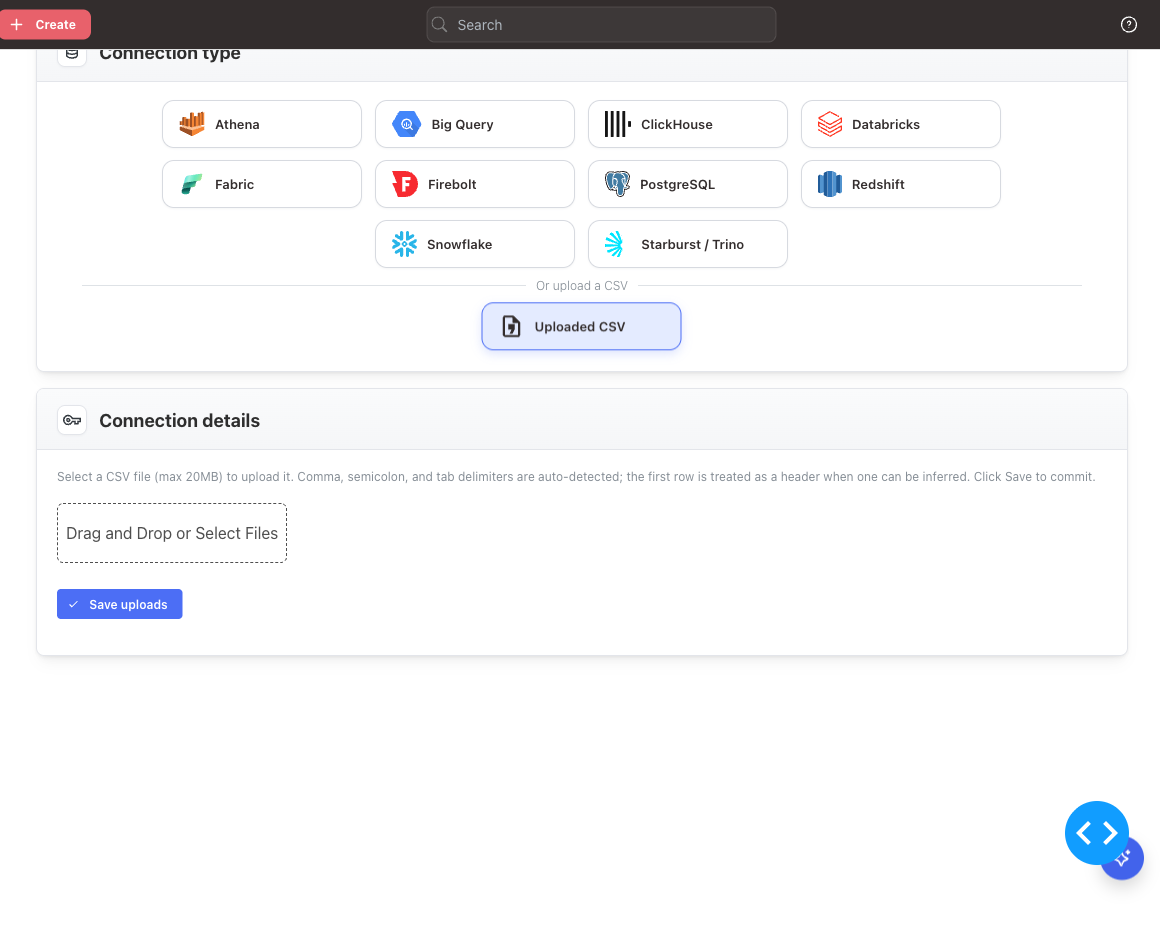The width and height of the screenshot is (1160, 928).
Task: Click Drag and Drop or Select Files area
Action: click(172, 533)
